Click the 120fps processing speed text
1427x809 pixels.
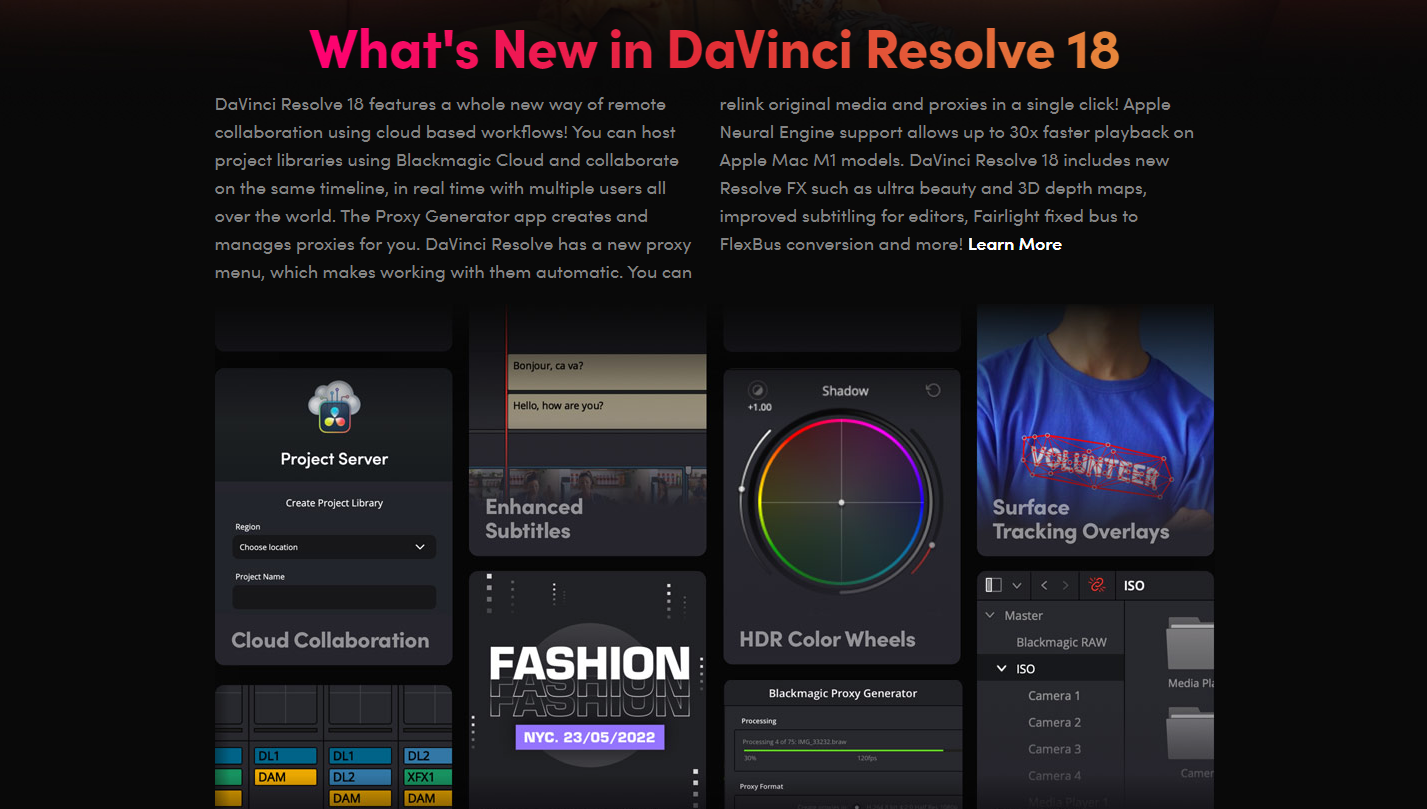tap(867, 758)
